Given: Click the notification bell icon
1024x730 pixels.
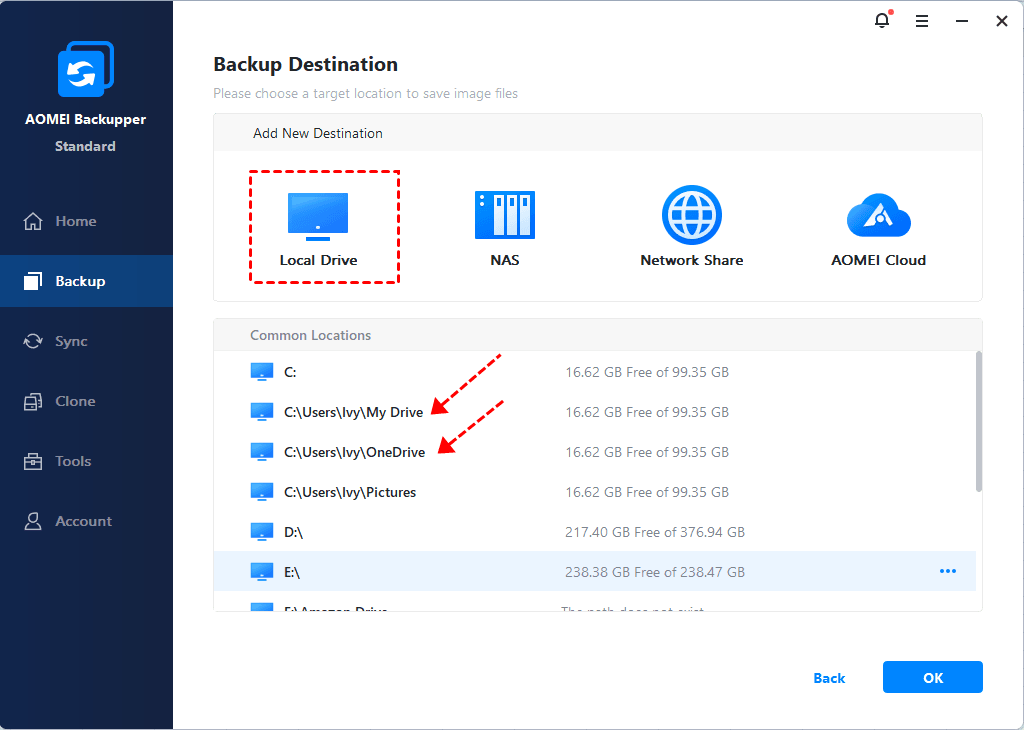Looking at the screenshot, I should click(882, 21).
